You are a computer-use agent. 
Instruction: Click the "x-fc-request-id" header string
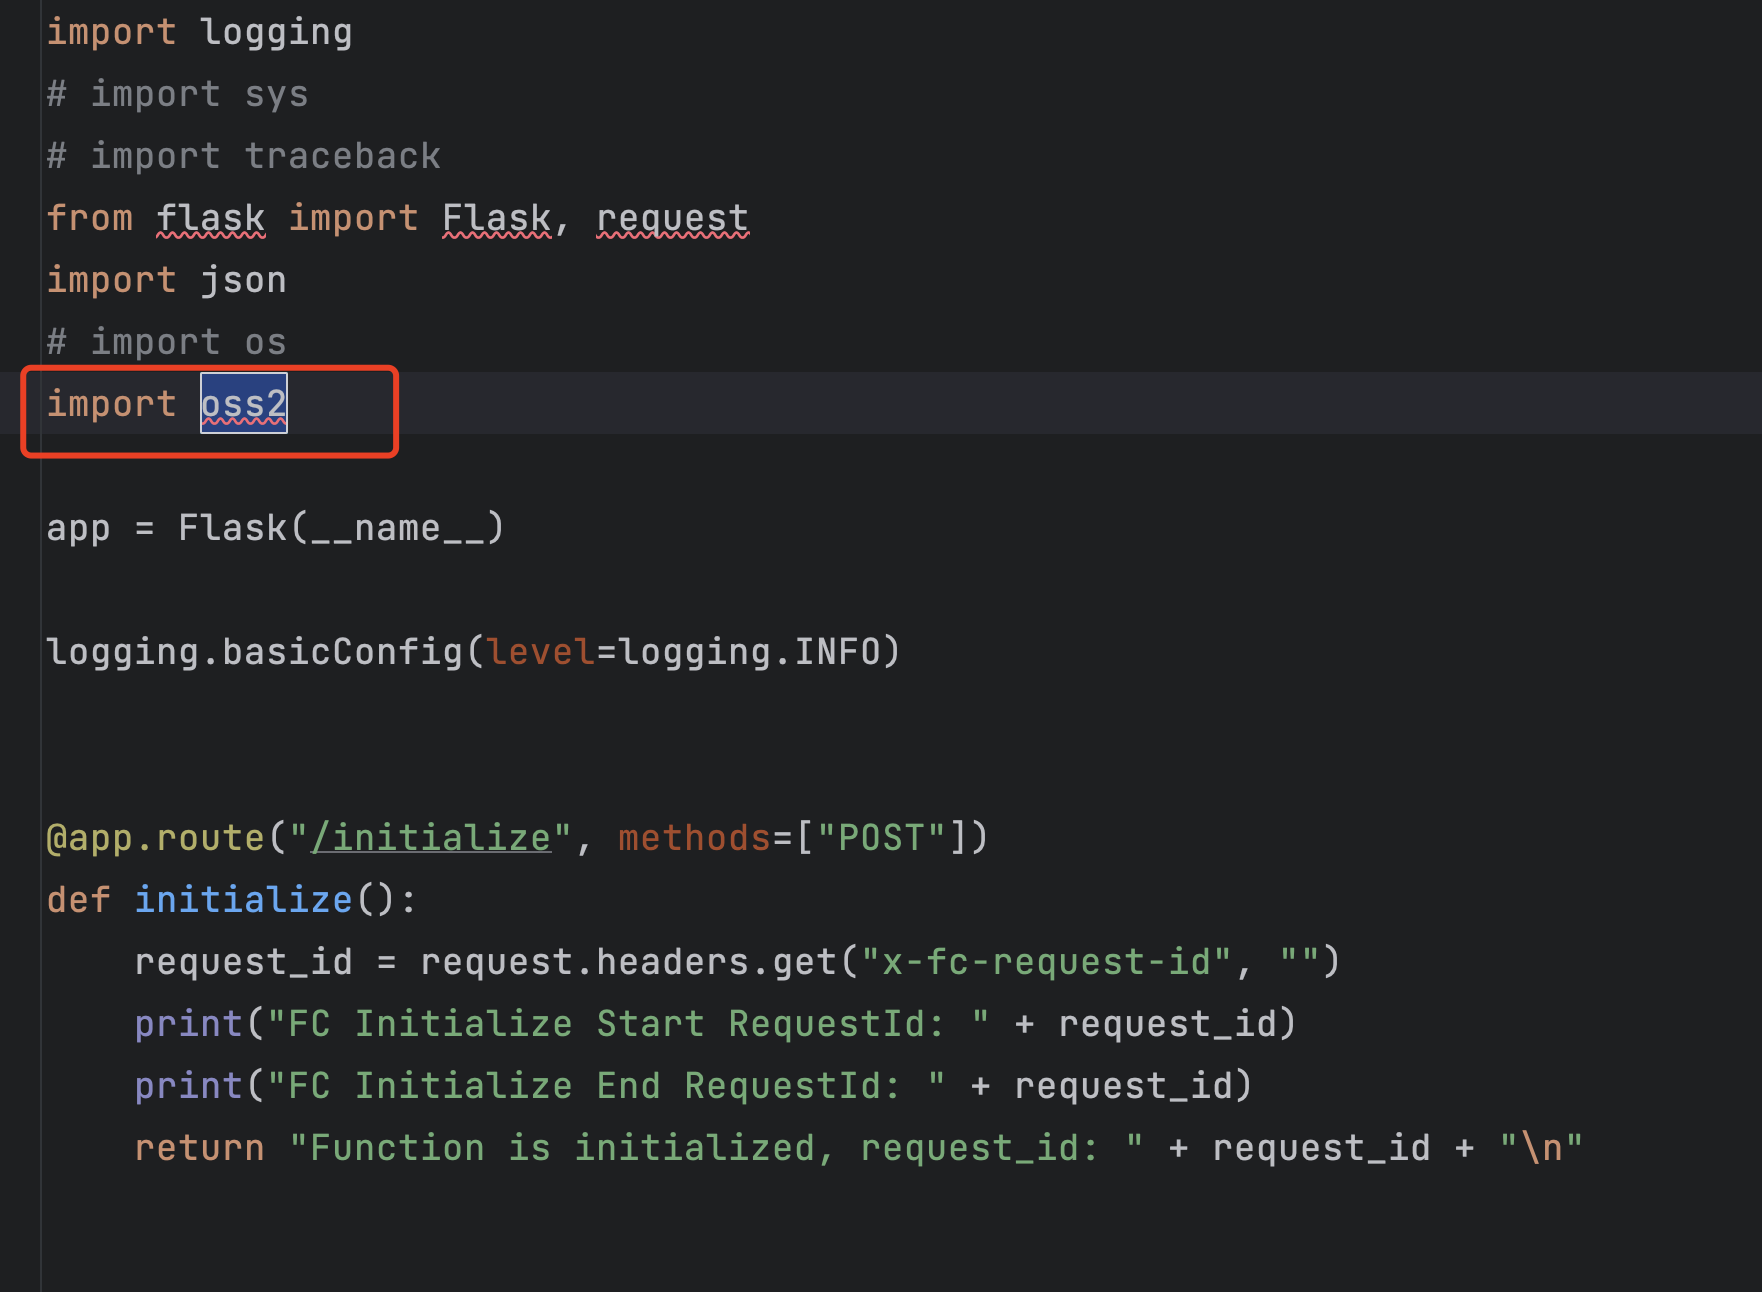coord(1047,962)
